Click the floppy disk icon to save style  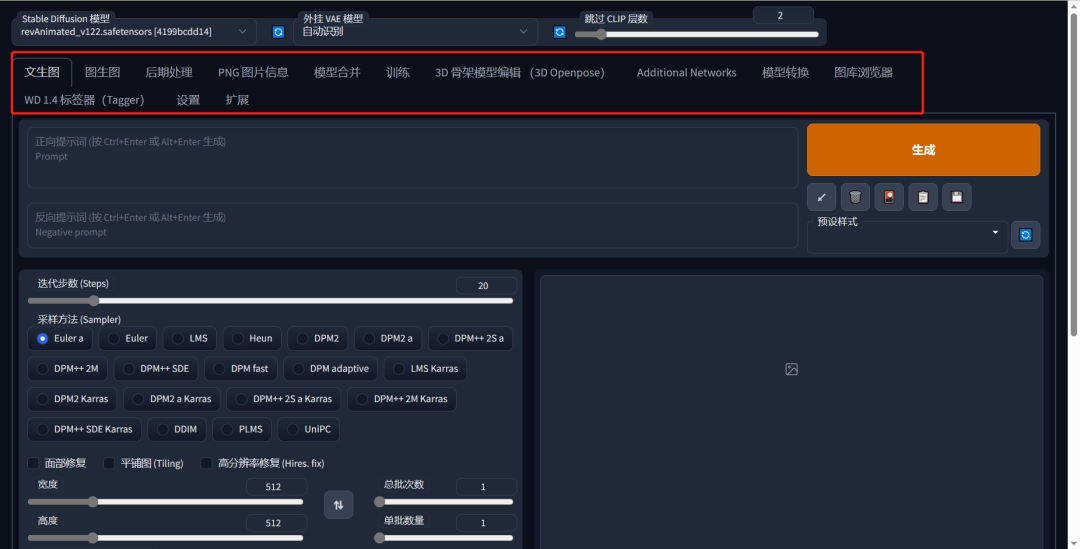tap(957, 197)
